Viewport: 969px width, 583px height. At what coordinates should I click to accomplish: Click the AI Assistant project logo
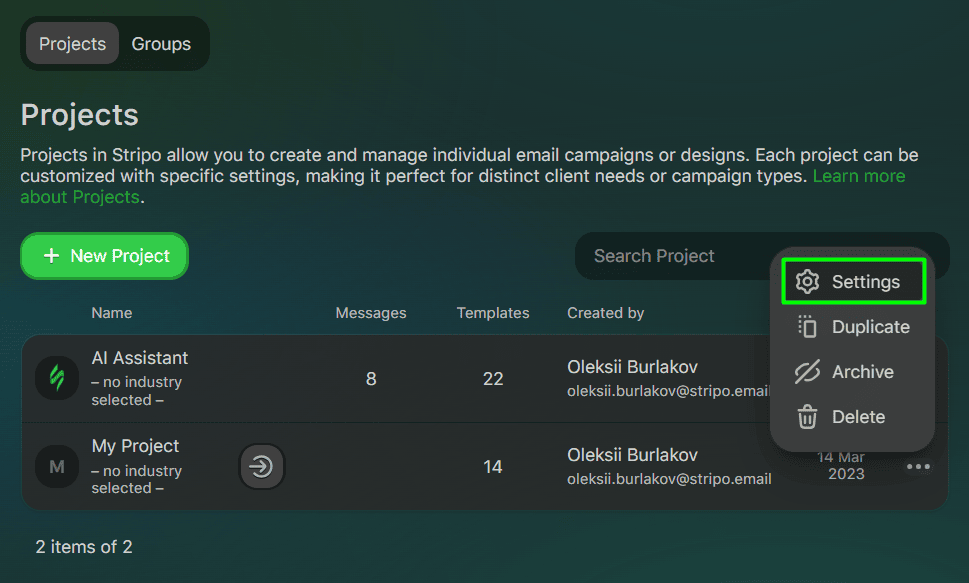tap(57, 378)
